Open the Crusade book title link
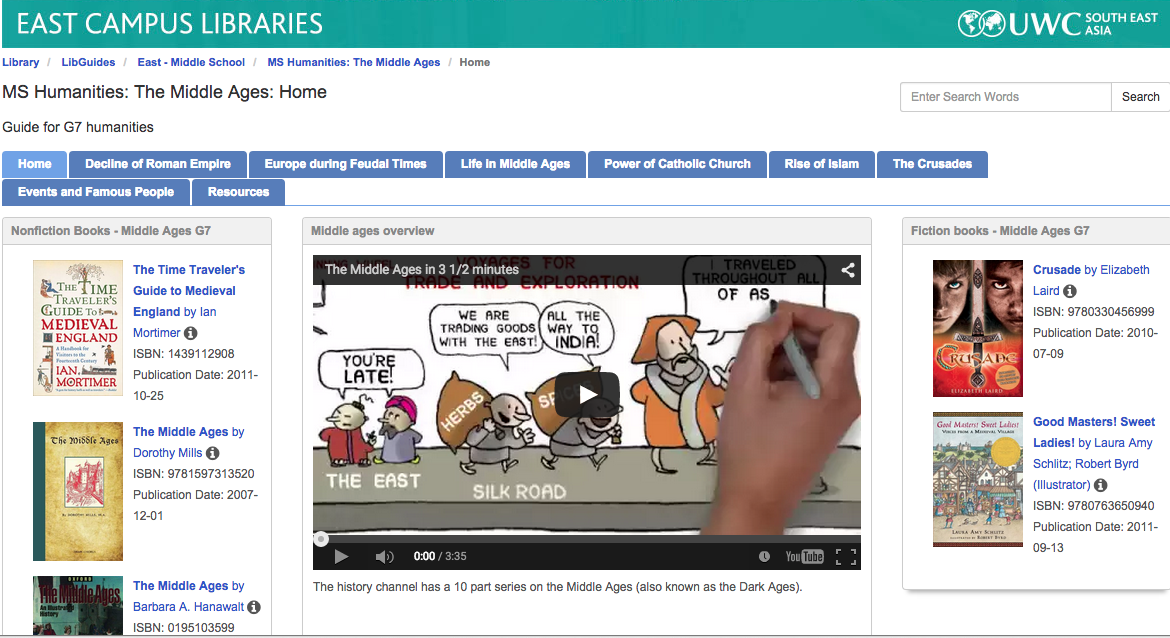 pos(1057,269)
